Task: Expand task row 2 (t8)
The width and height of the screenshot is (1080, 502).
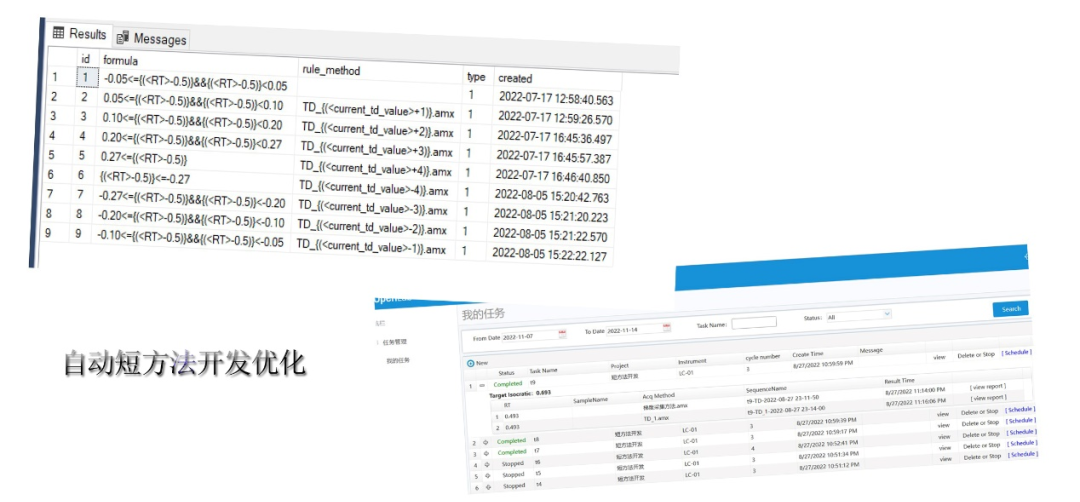Action: point(484,442)
